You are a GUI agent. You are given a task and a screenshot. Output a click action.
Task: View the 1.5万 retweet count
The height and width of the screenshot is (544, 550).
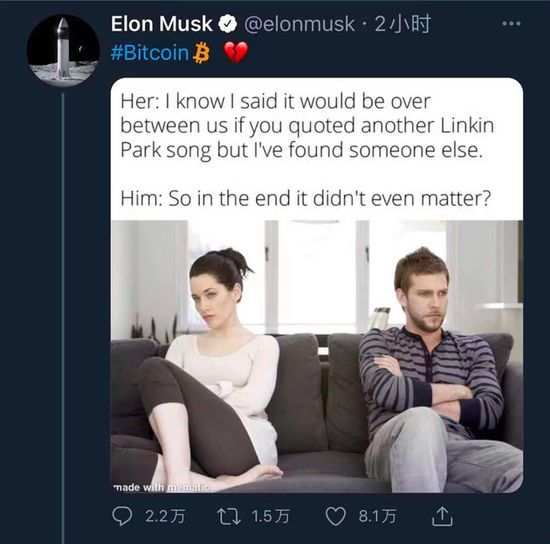270,517
